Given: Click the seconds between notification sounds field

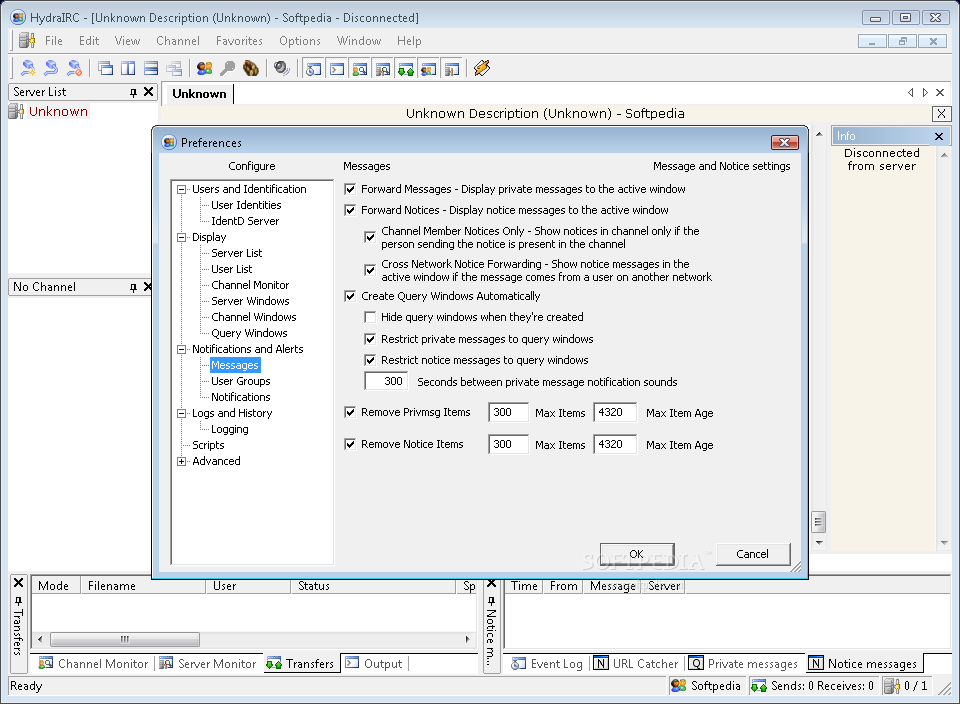Looking at the screenshot, I should (386, 381).
